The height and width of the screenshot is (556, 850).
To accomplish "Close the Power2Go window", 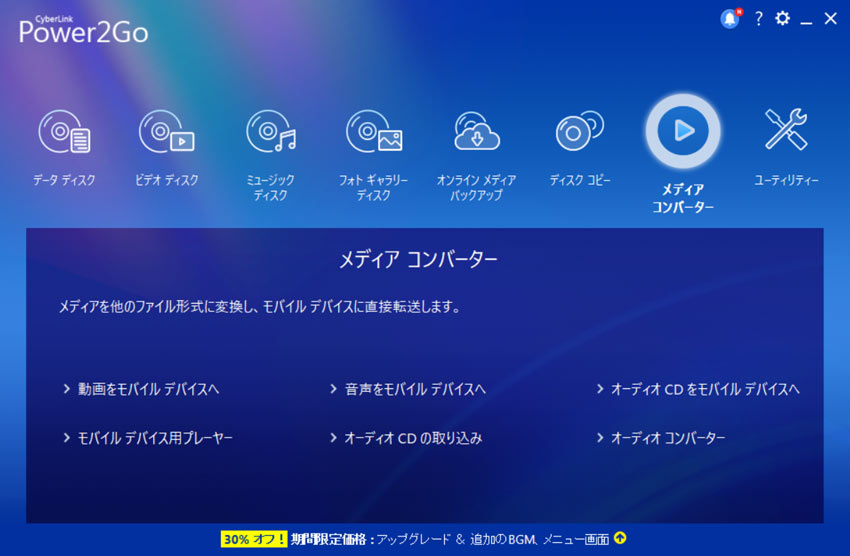I will [830, 18].
